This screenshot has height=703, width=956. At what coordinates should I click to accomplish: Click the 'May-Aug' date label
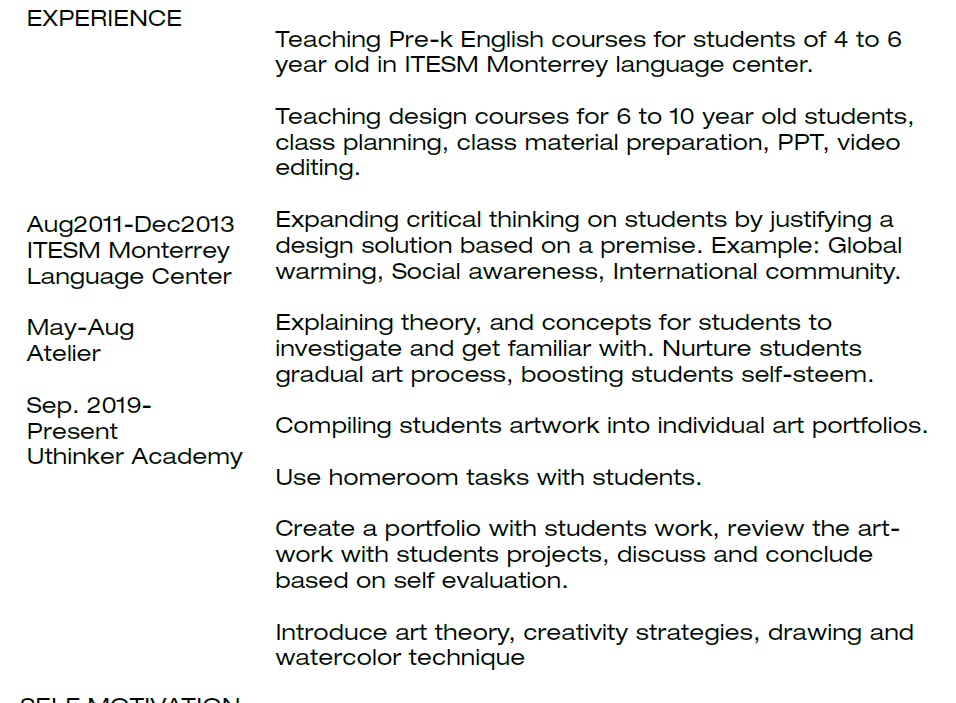click(80, 327)
